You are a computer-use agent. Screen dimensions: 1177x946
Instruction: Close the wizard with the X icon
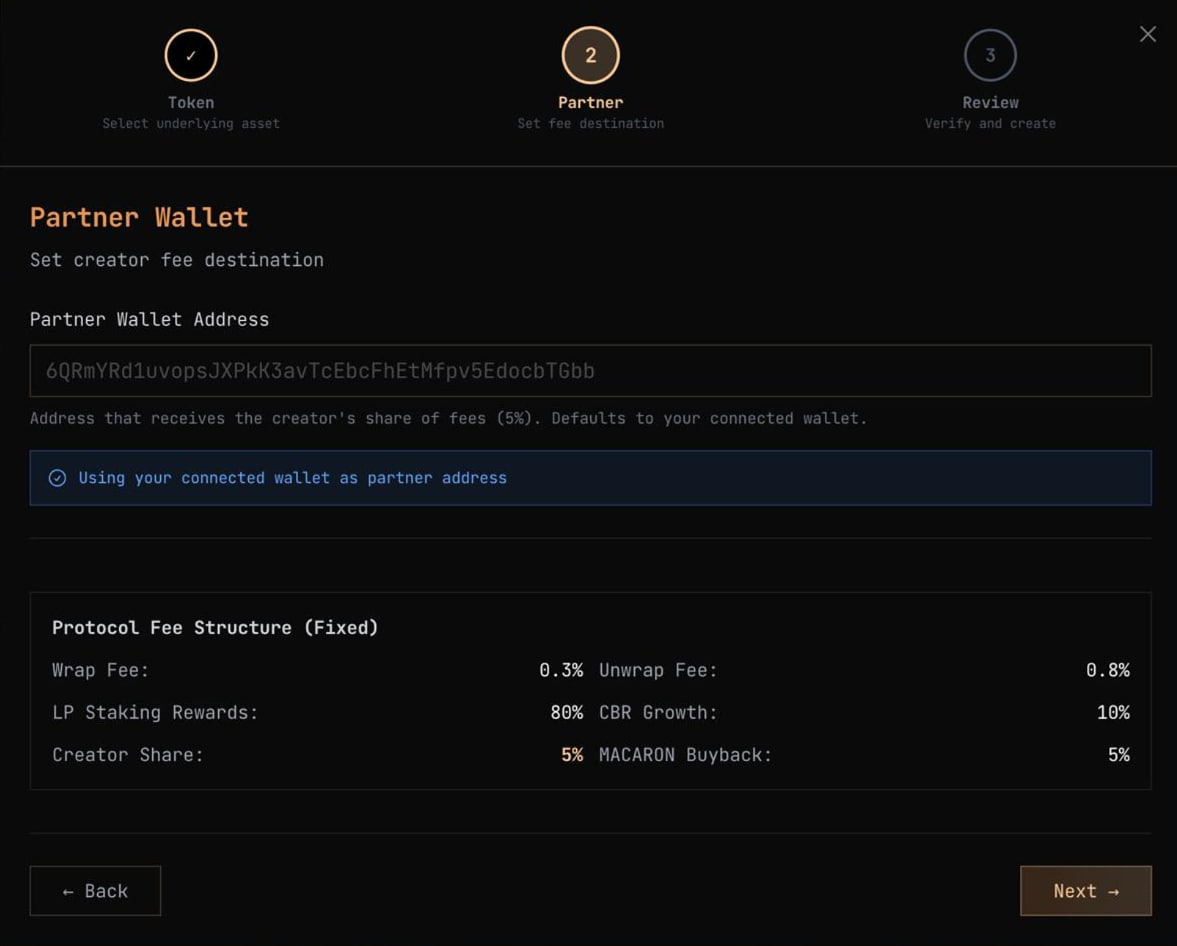coord(1147,35)
